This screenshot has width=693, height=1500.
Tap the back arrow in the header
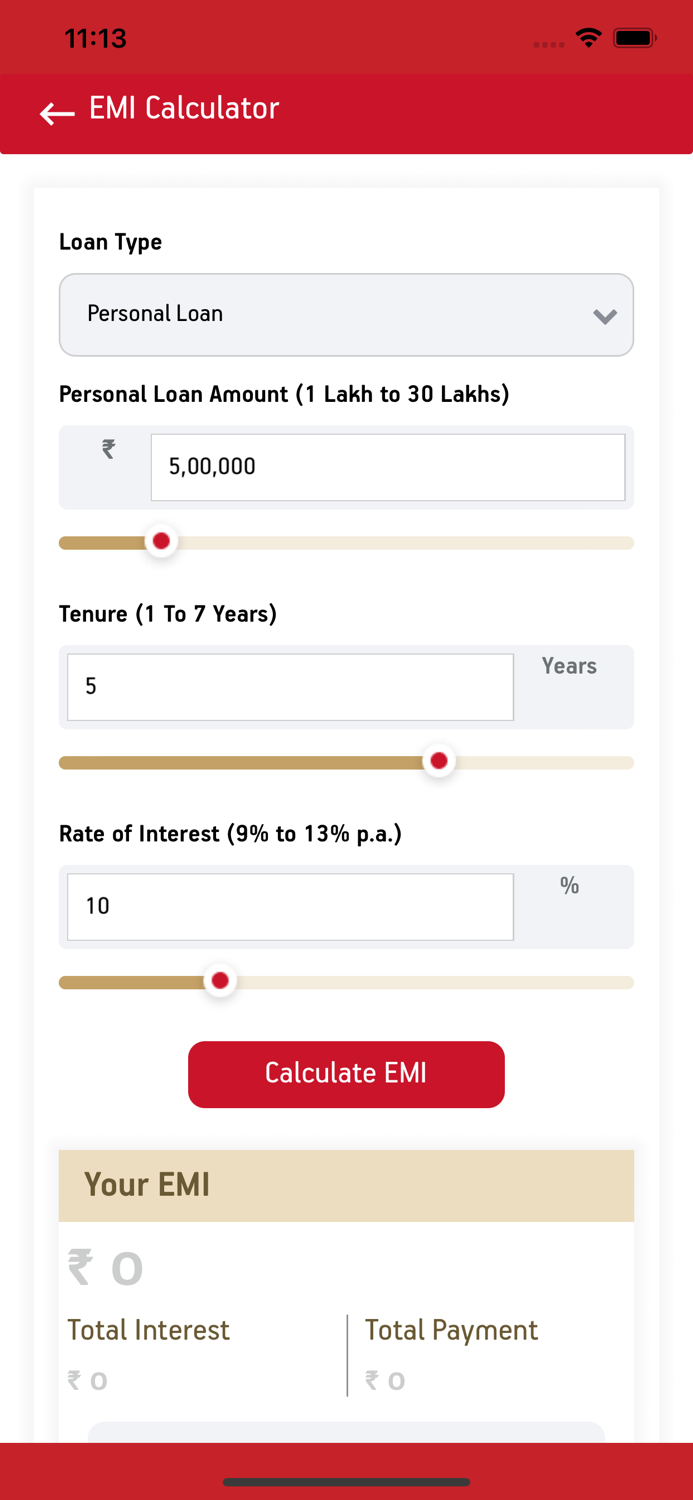[x=56, y=113]
